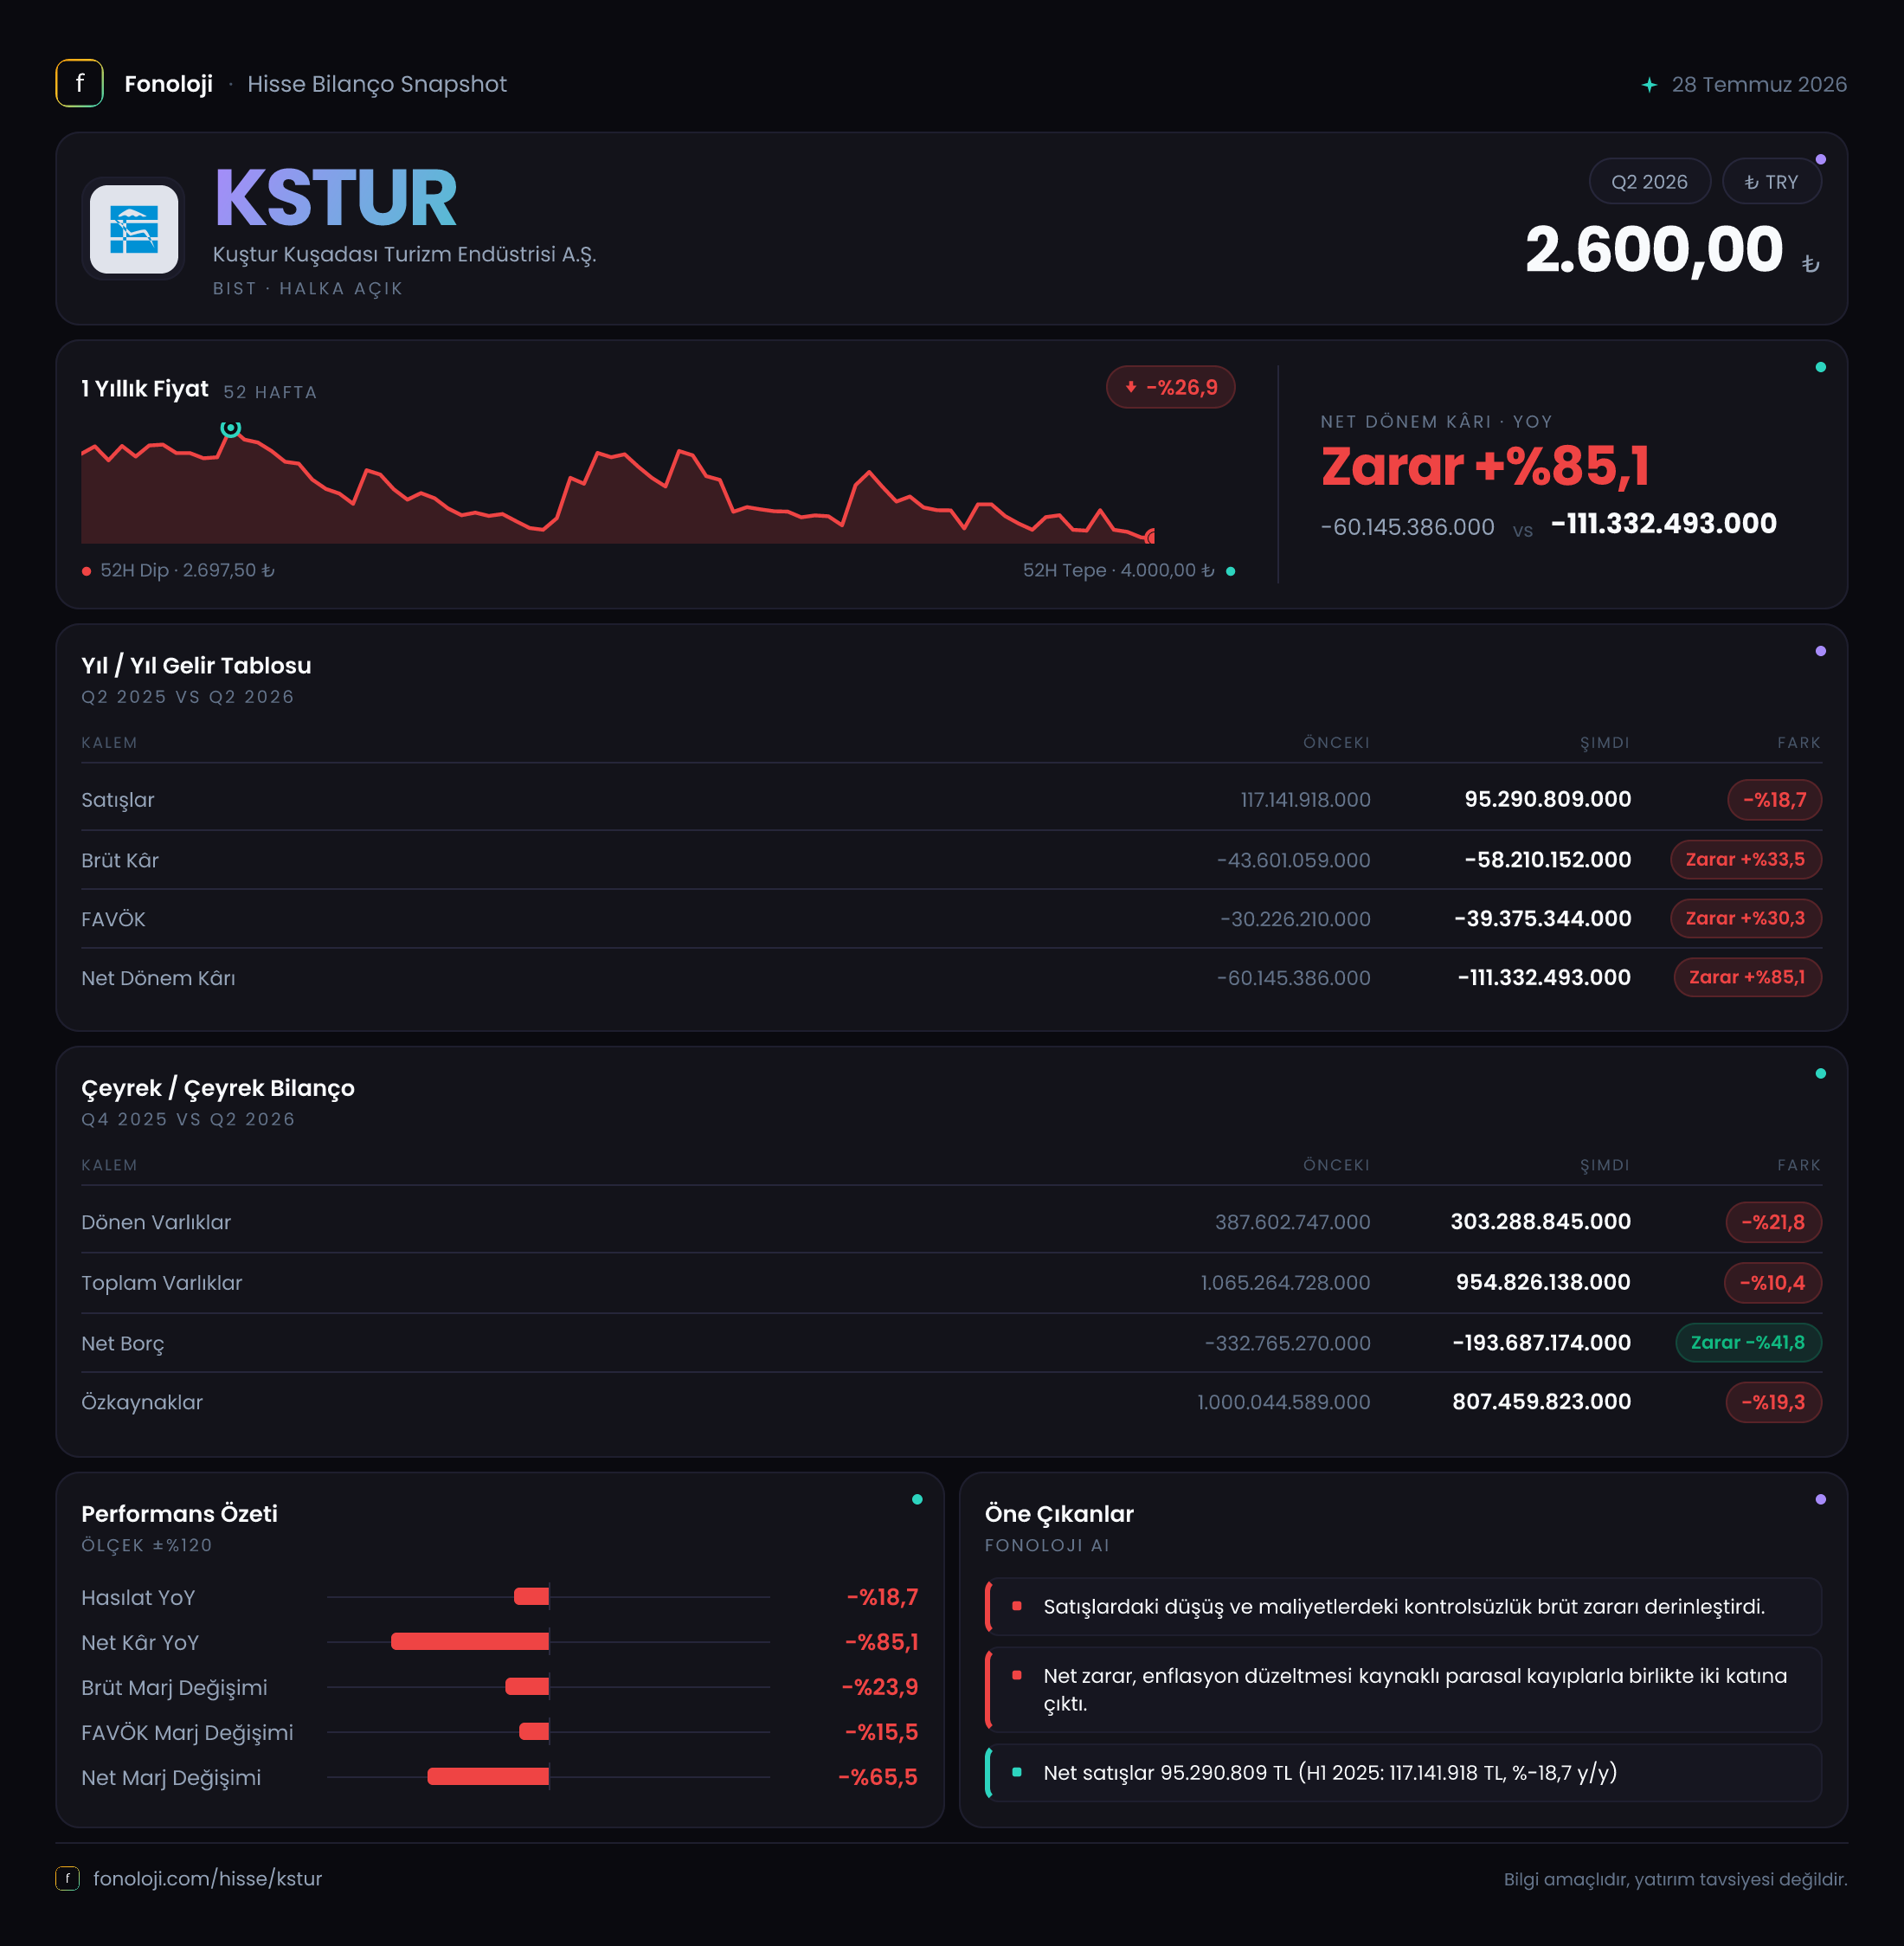Click the Satışlar current value 95.290.809.000
Viewport: 1904px width, 1946px height.
1547,799
